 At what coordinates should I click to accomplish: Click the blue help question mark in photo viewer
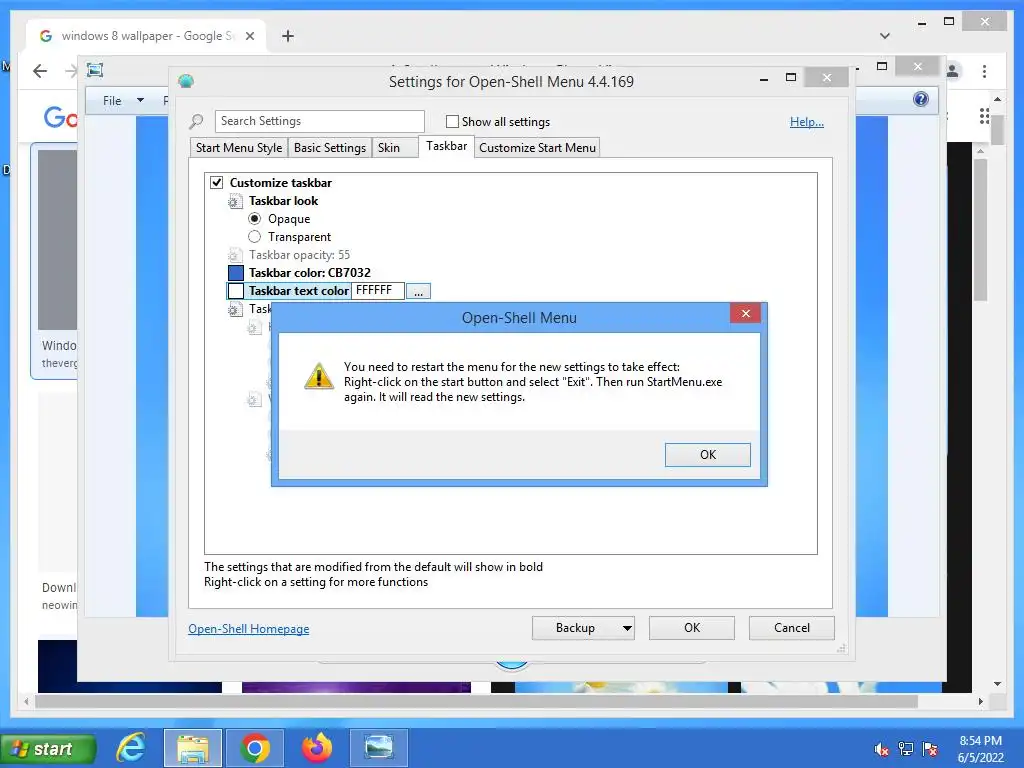click(x=921, y=99)
